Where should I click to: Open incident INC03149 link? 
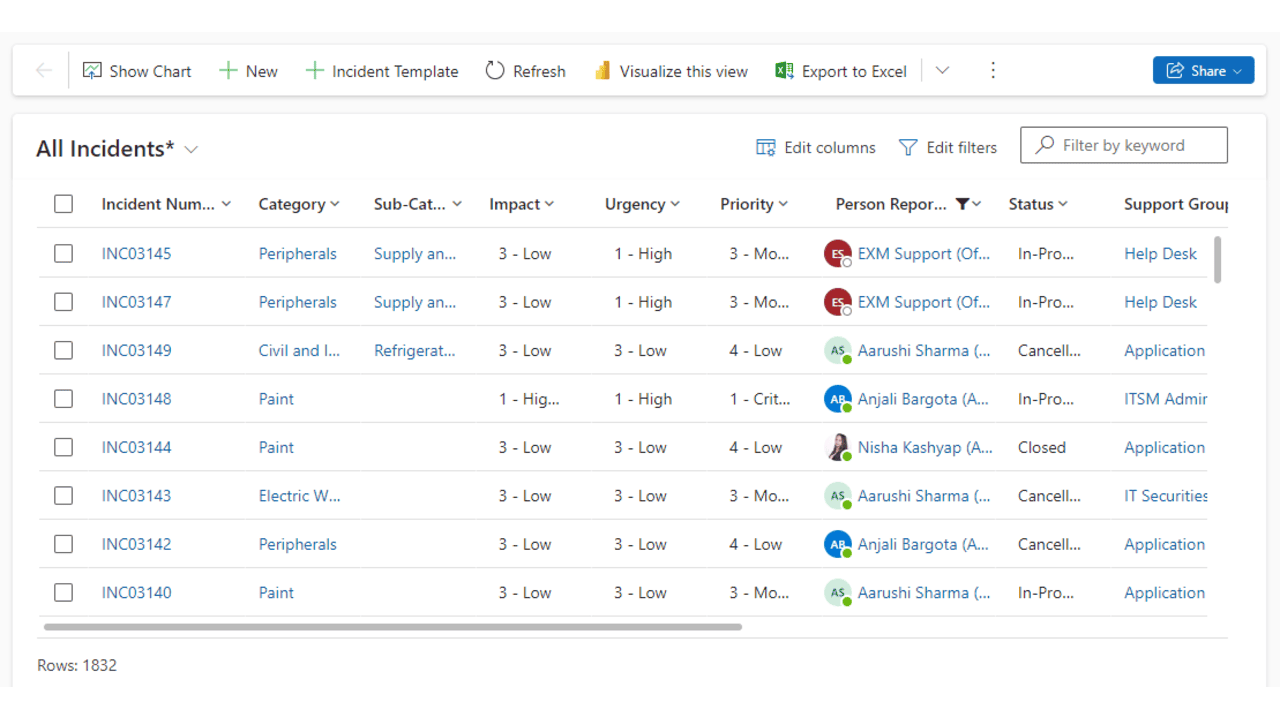136,351
